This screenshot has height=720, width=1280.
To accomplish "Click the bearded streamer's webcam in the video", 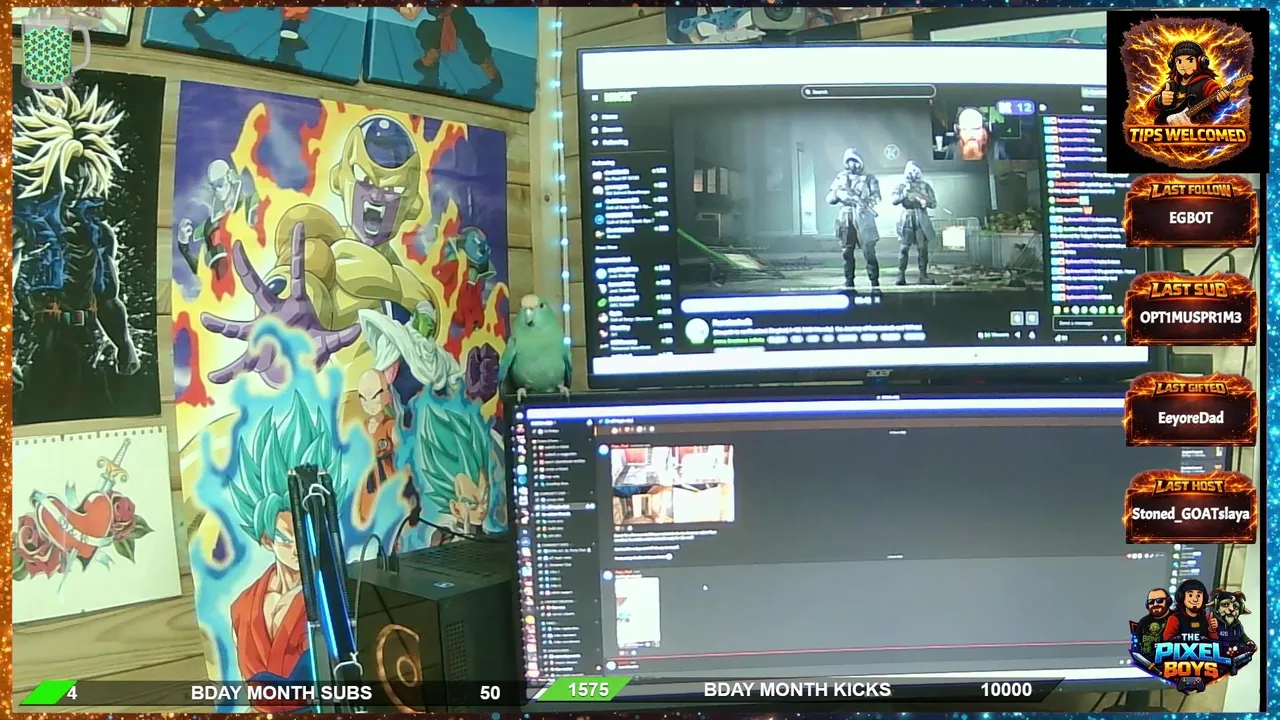I will tap(970, 132).
